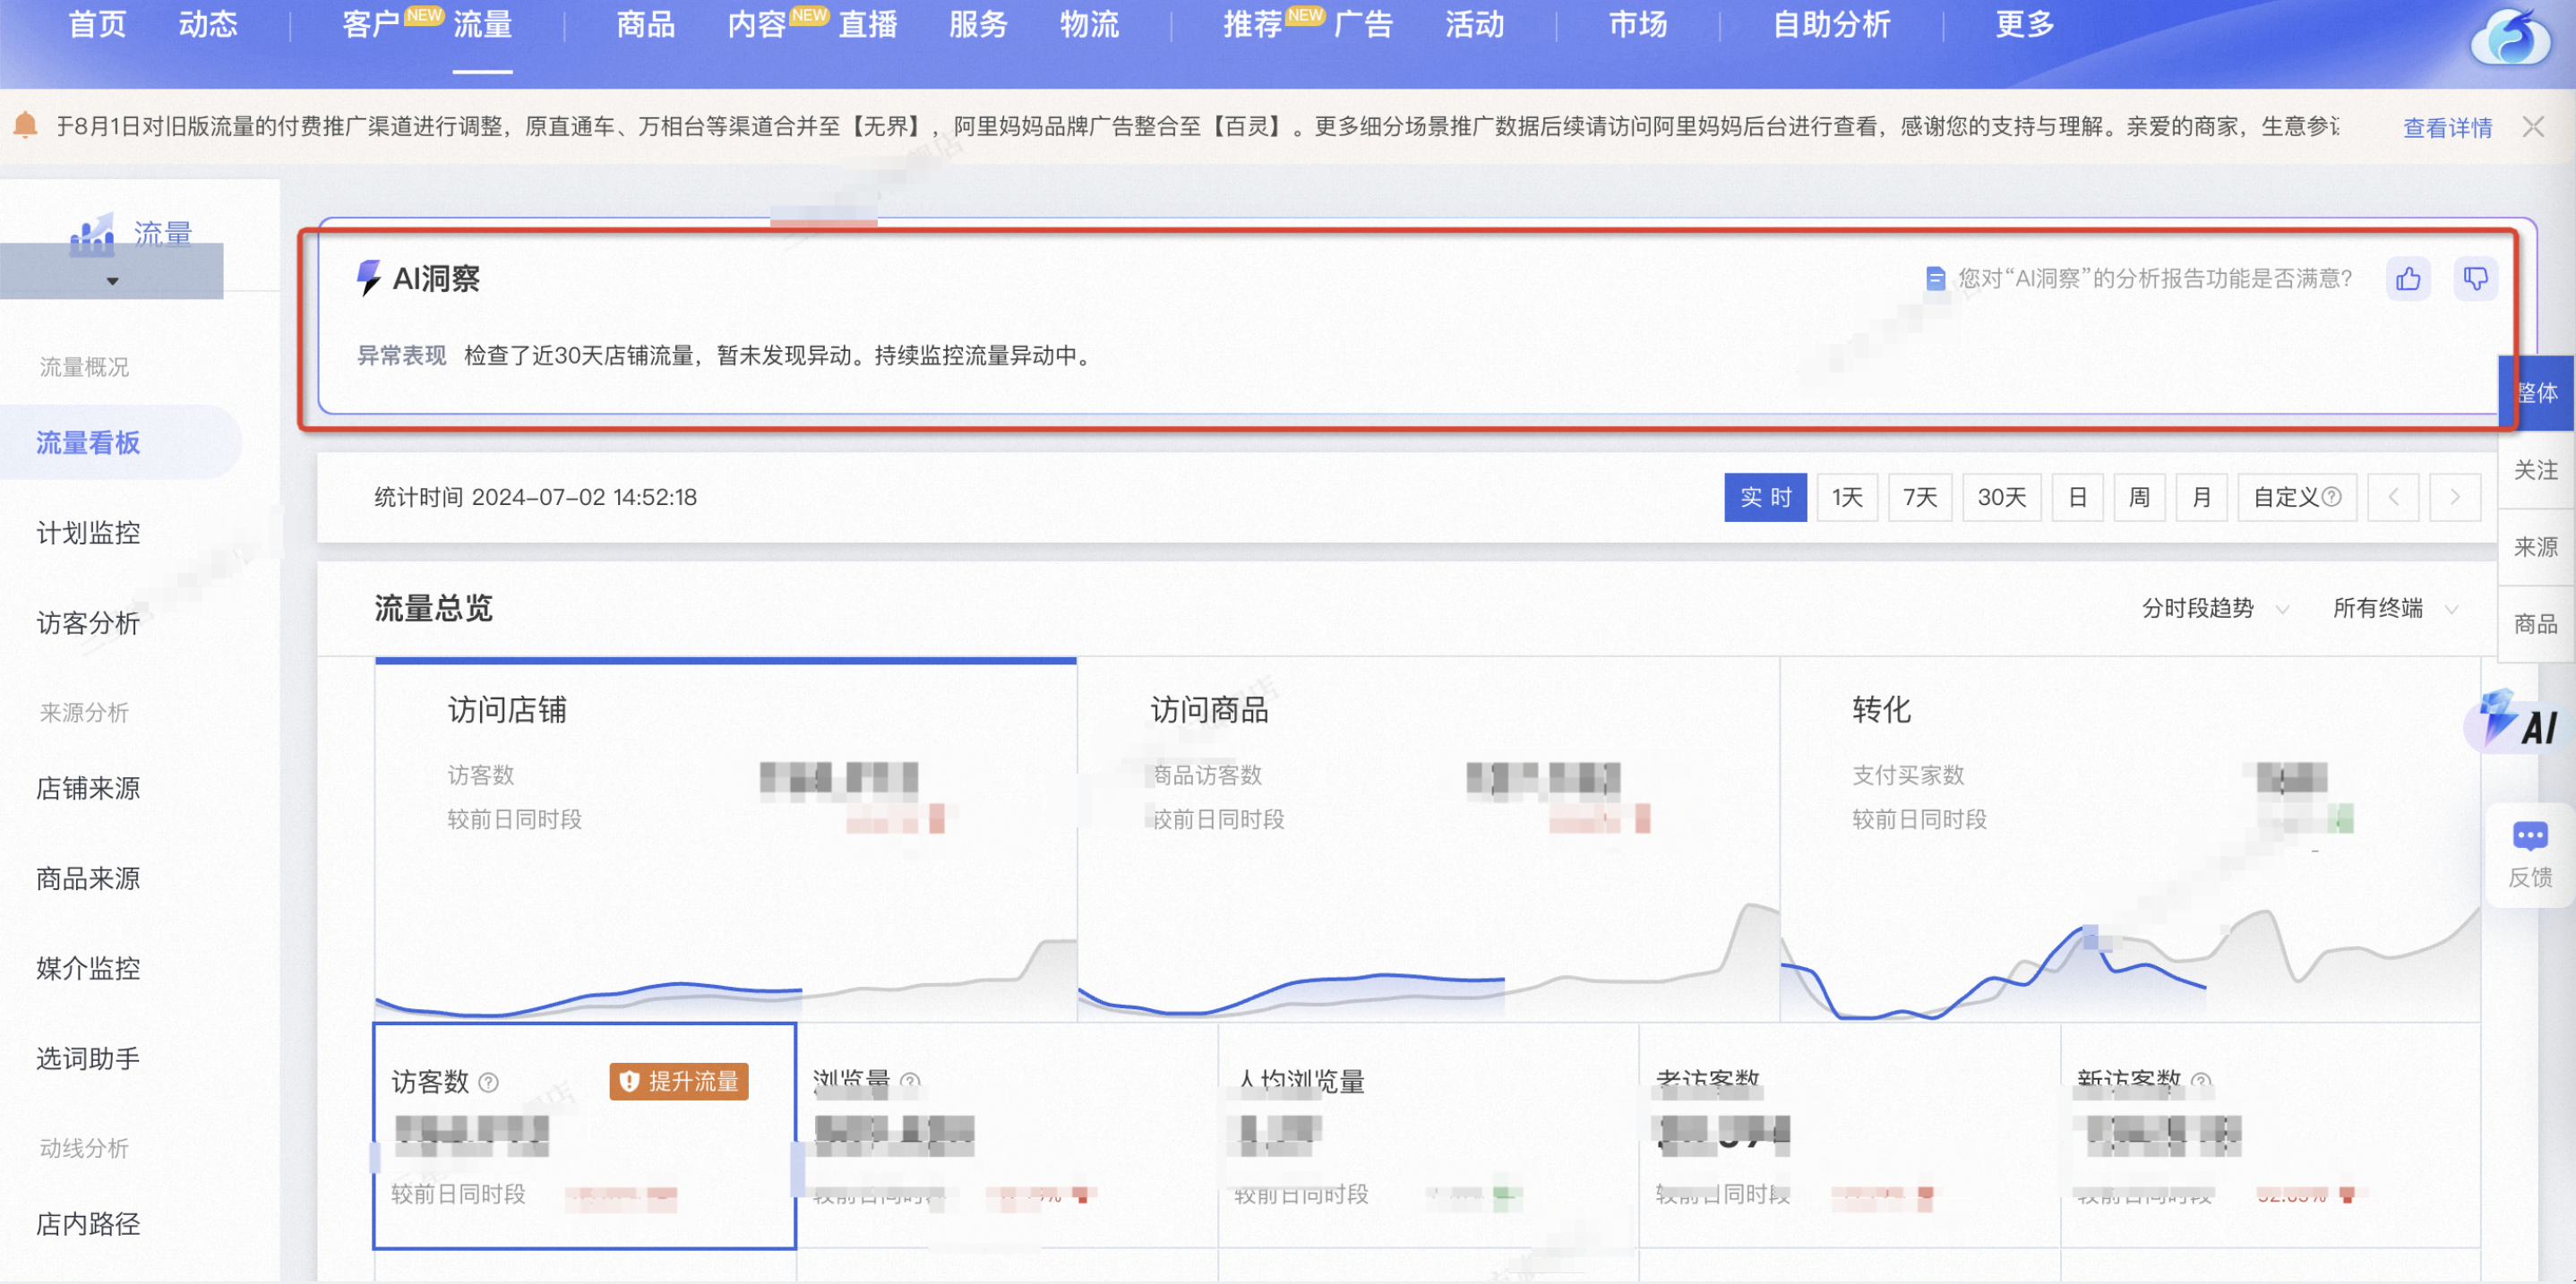
Task: Jump to 关注 anchor on right
Action: tap(2537, 470)
